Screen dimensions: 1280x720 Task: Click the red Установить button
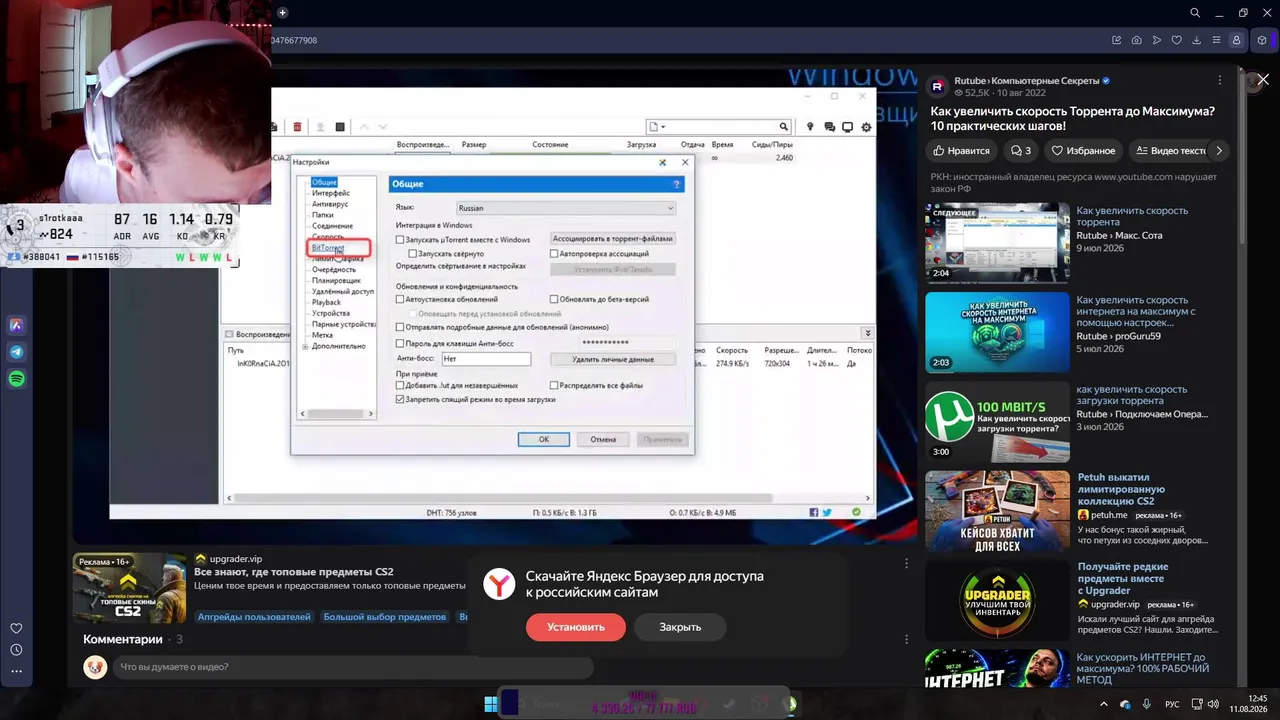coord(576,627)
